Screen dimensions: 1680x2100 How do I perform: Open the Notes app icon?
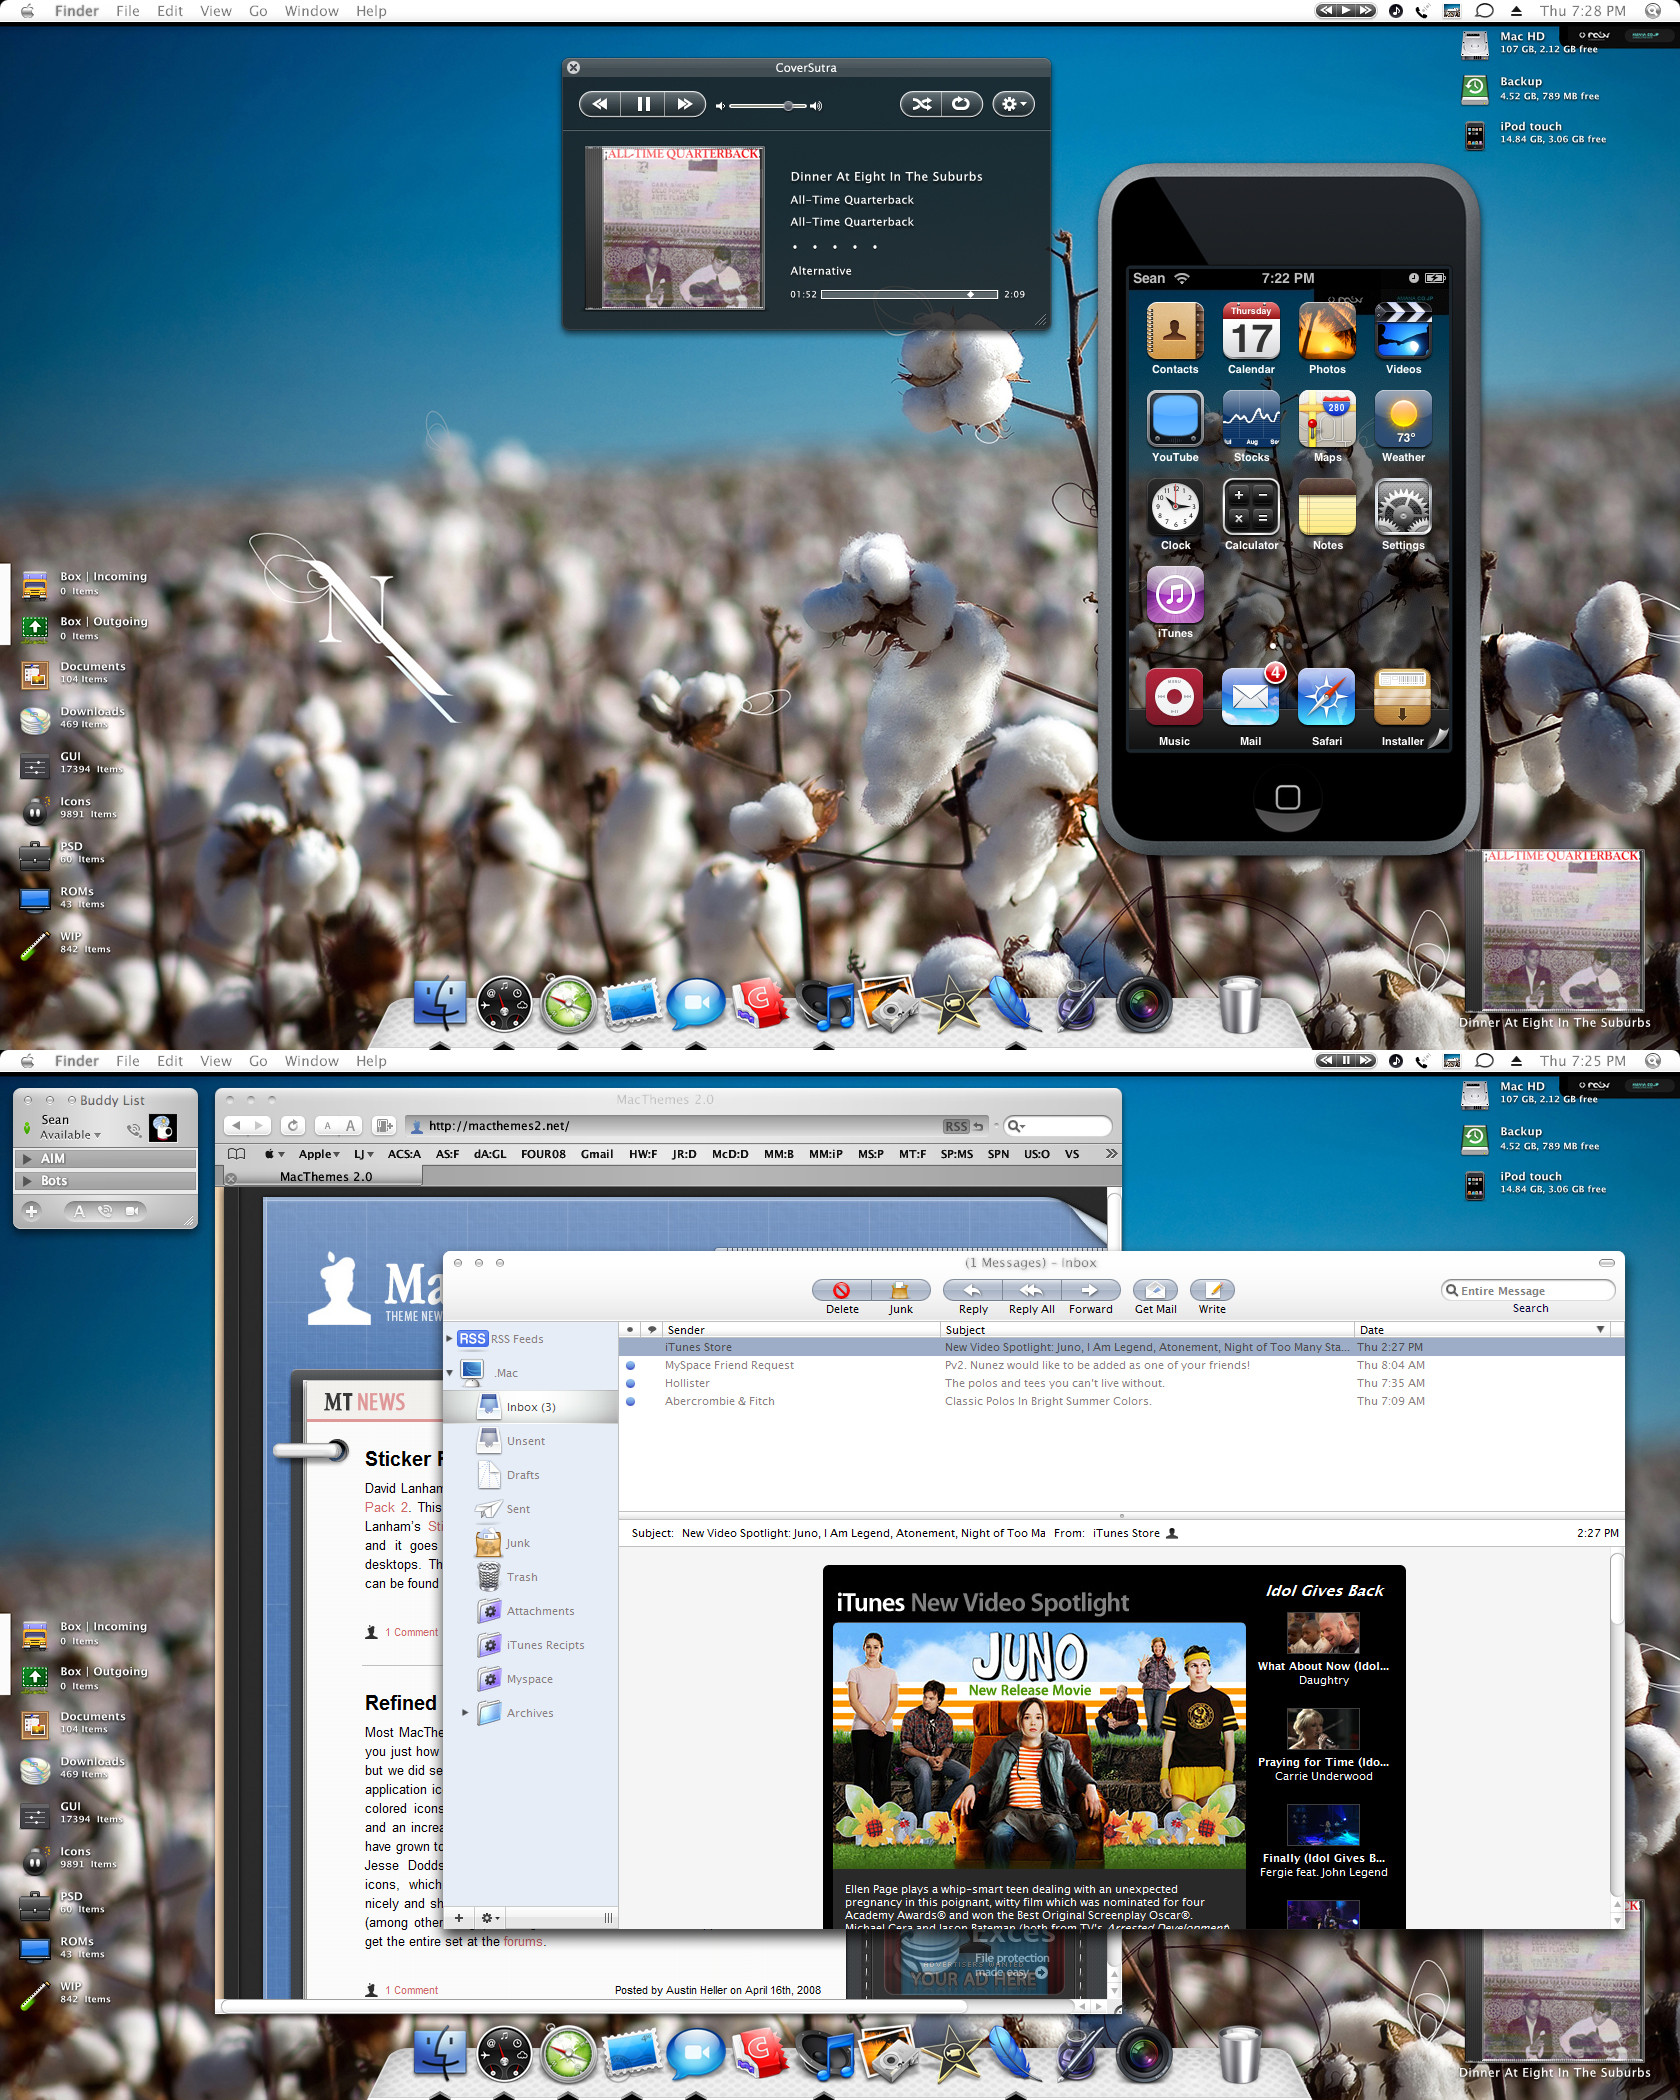(x=1327, y=508)
